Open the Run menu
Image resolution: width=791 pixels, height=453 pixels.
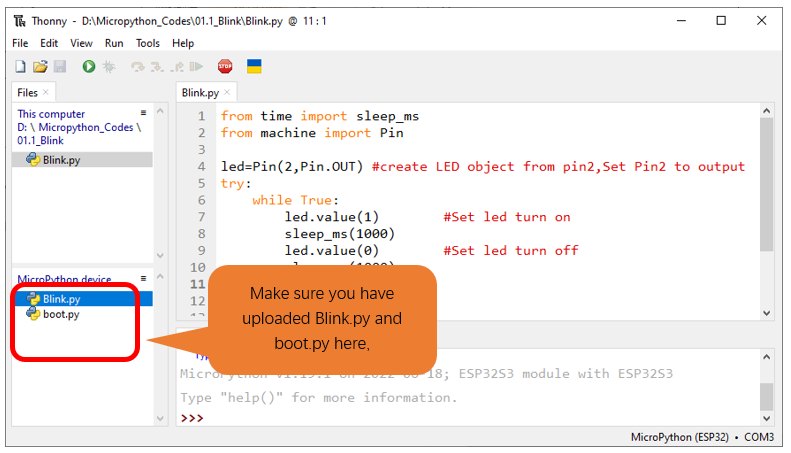[114, 43]
